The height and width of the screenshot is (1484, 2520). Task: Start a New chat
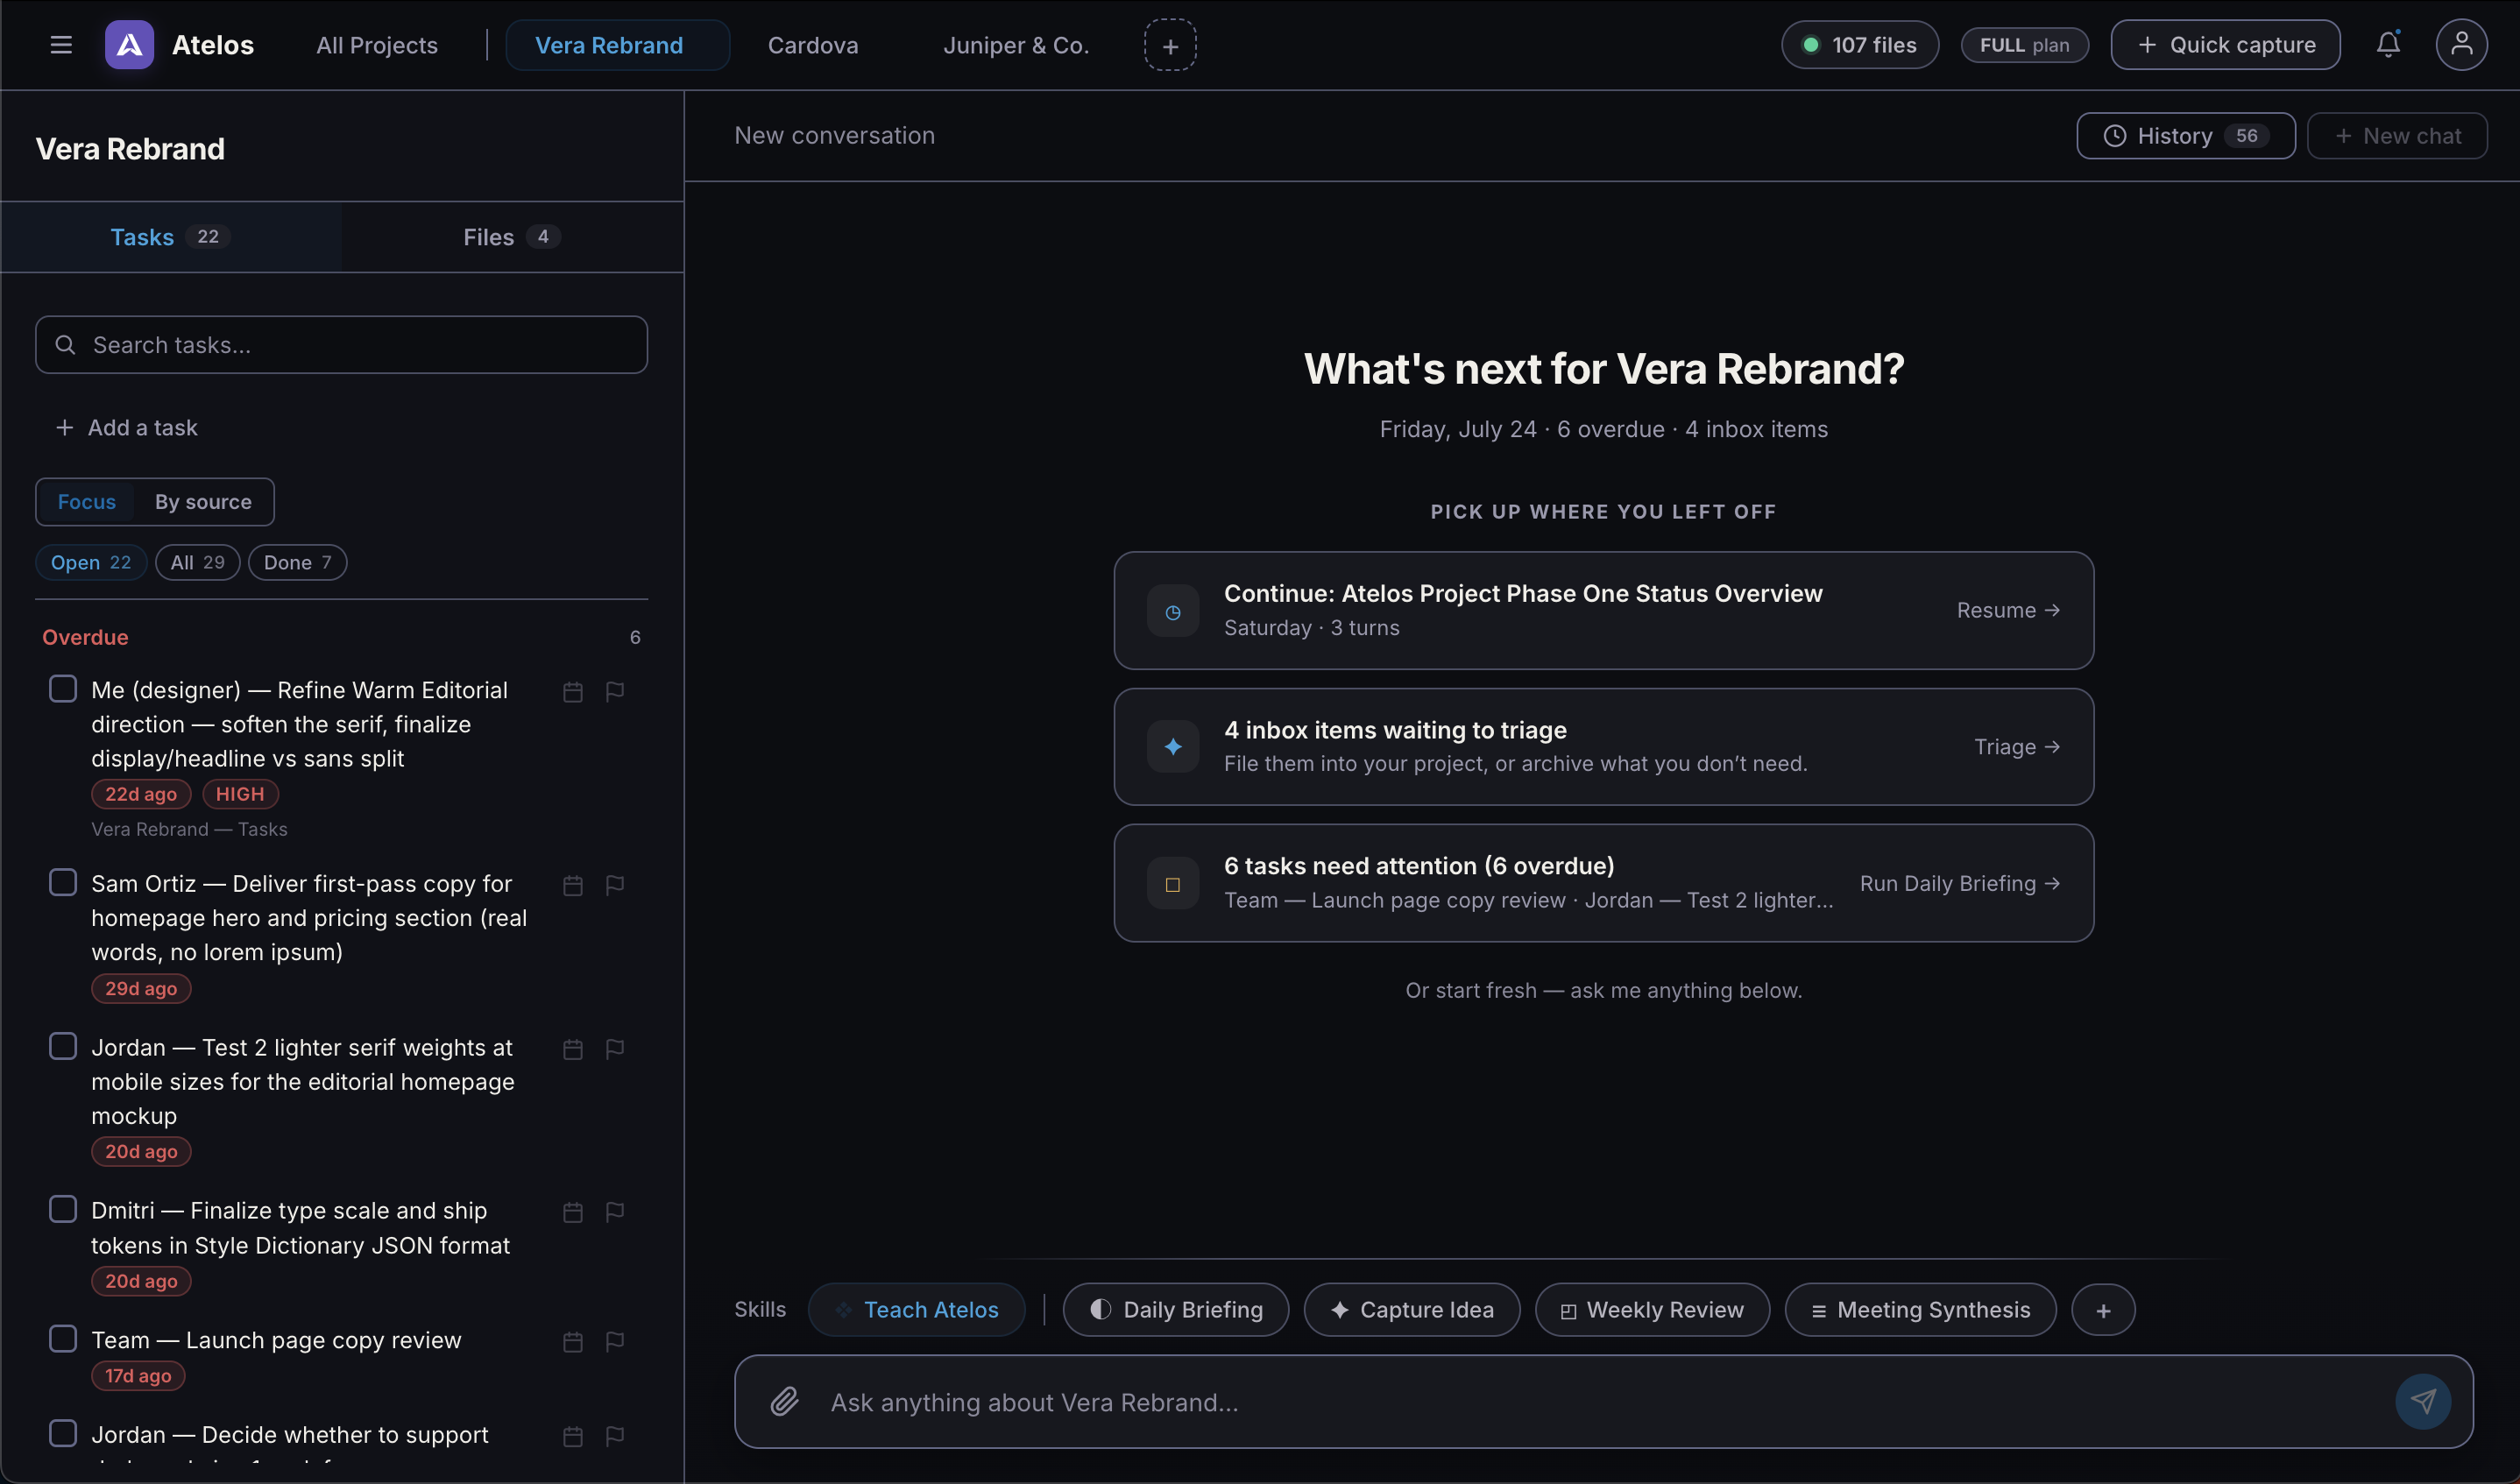tap(2397, 136)
